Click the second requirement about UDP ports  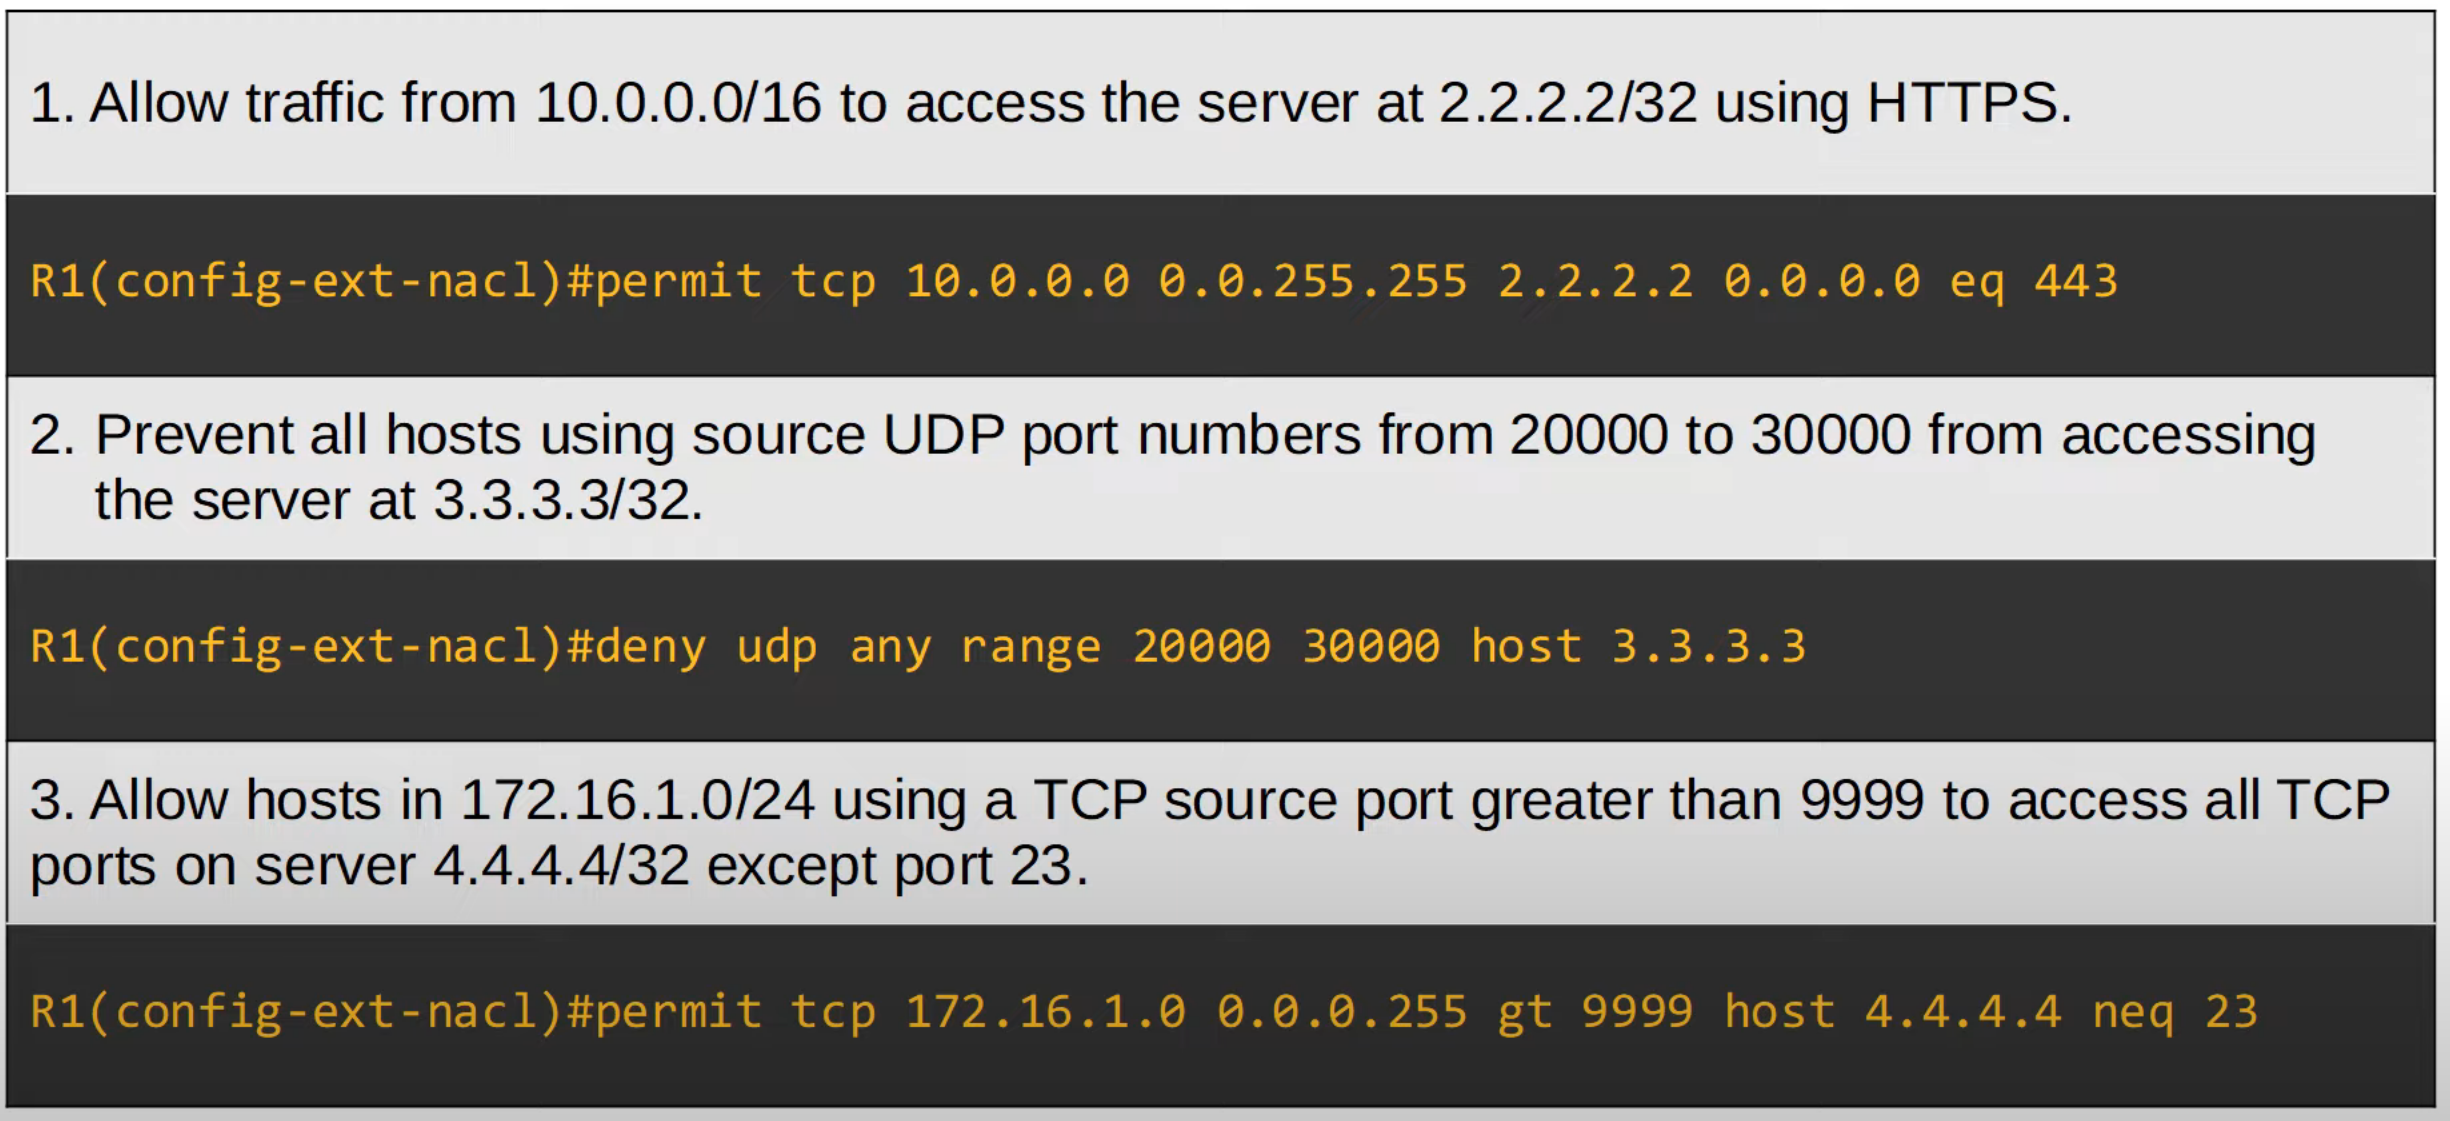(1172, 467)
